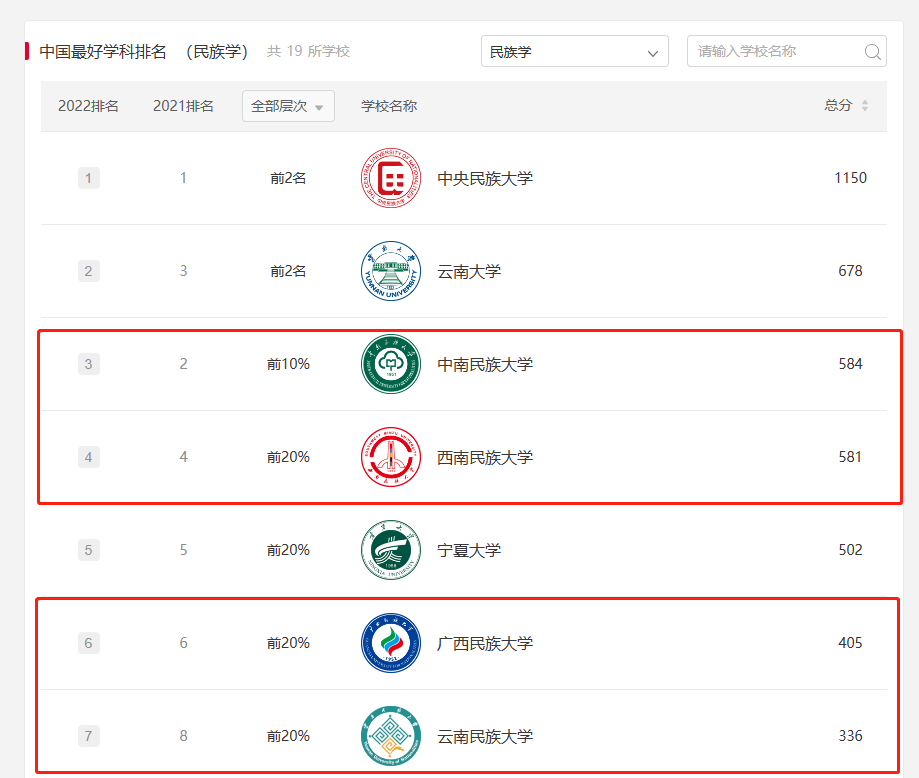Click total score 405
The image size is (919, 778).
pyautogui.click(x=850, y=643)
